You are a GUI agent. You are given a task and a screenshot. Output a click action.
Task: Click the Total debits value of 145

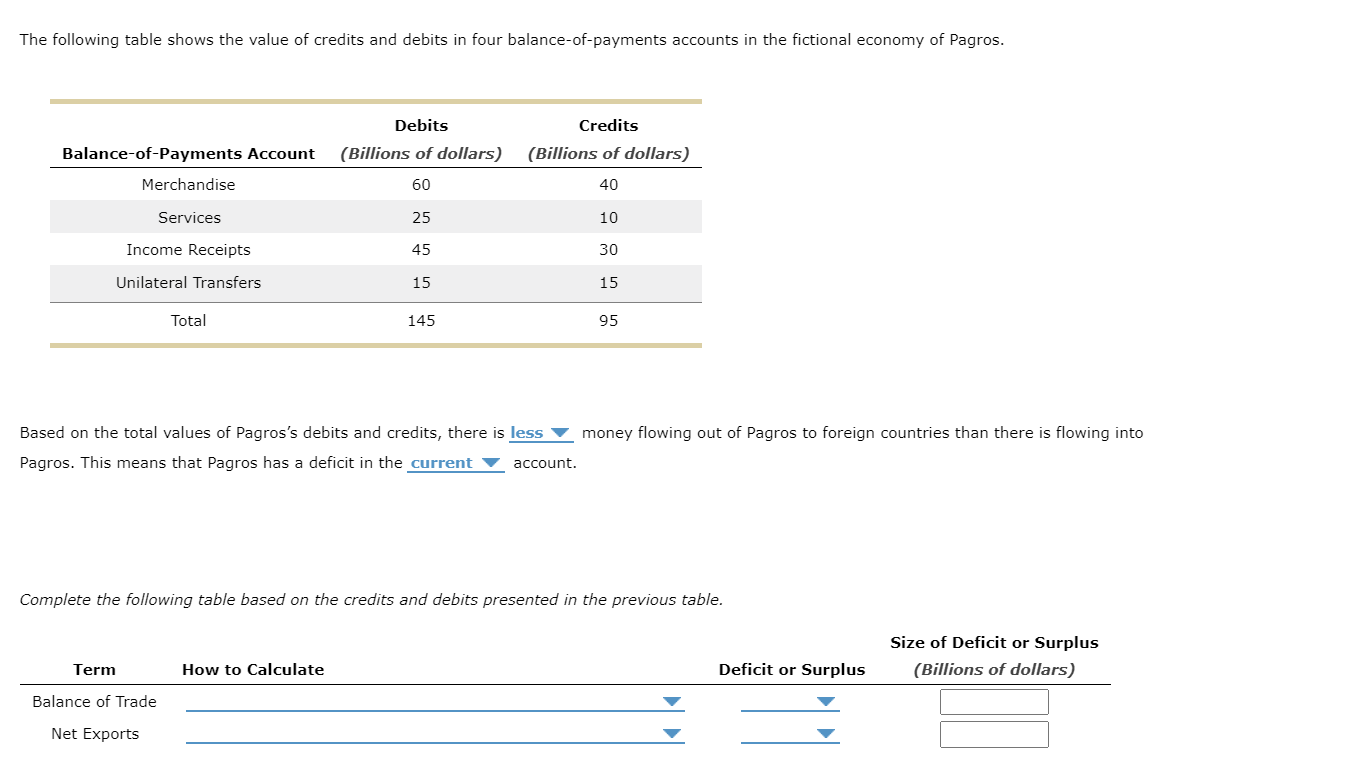pos(420,320)
